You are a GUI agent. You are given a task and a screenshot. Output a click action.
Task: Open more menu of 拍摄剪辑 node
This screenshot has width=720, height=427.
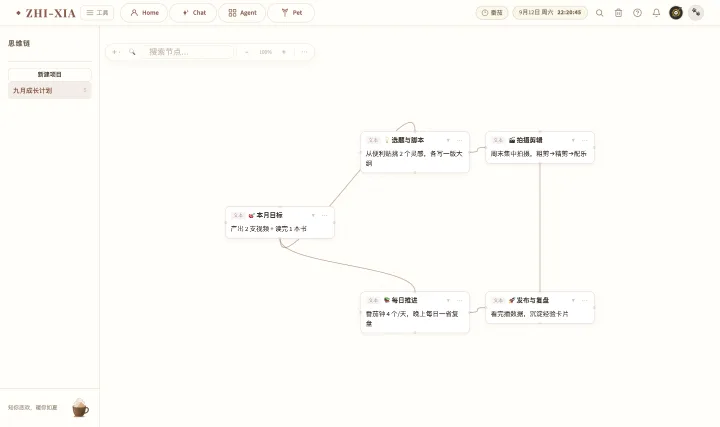tap(585, 140)
